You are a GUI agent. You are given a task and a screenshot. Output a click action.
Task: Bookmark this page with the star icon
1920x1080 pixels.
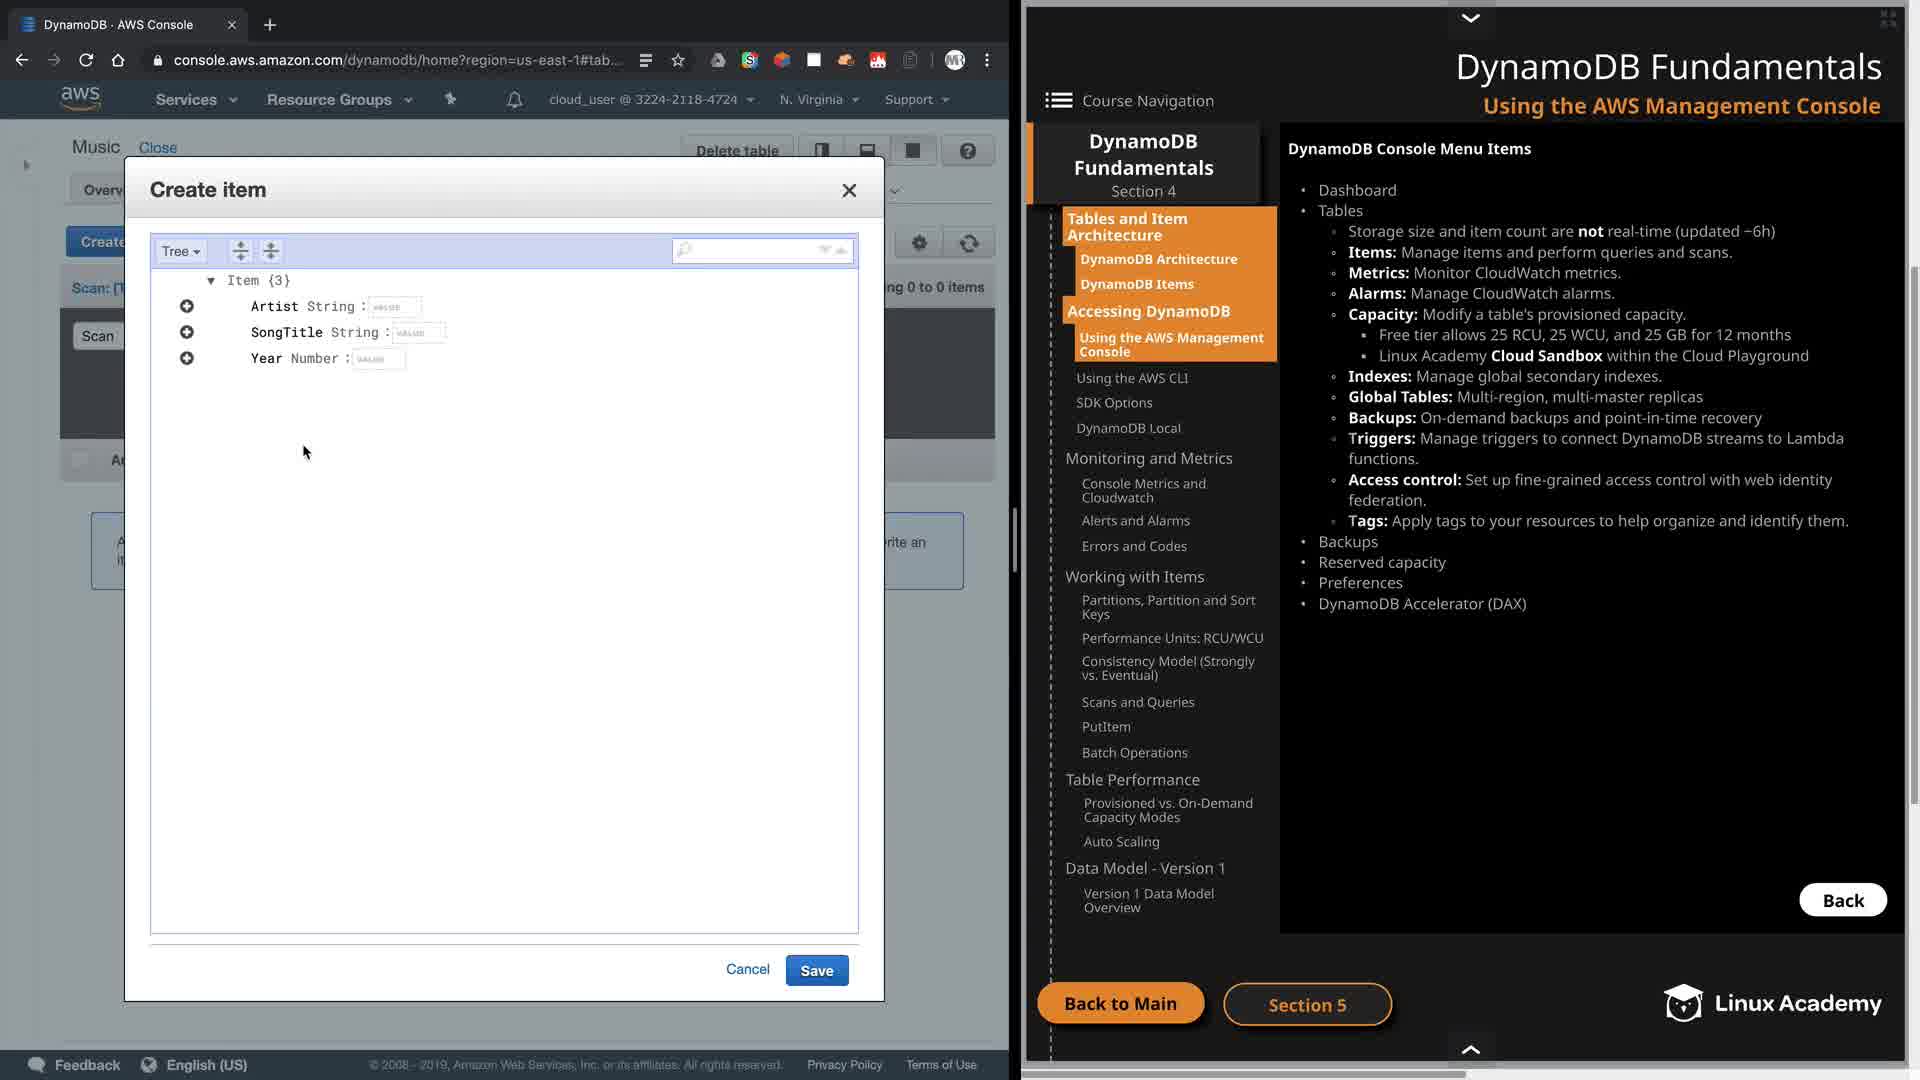(678, 60)
